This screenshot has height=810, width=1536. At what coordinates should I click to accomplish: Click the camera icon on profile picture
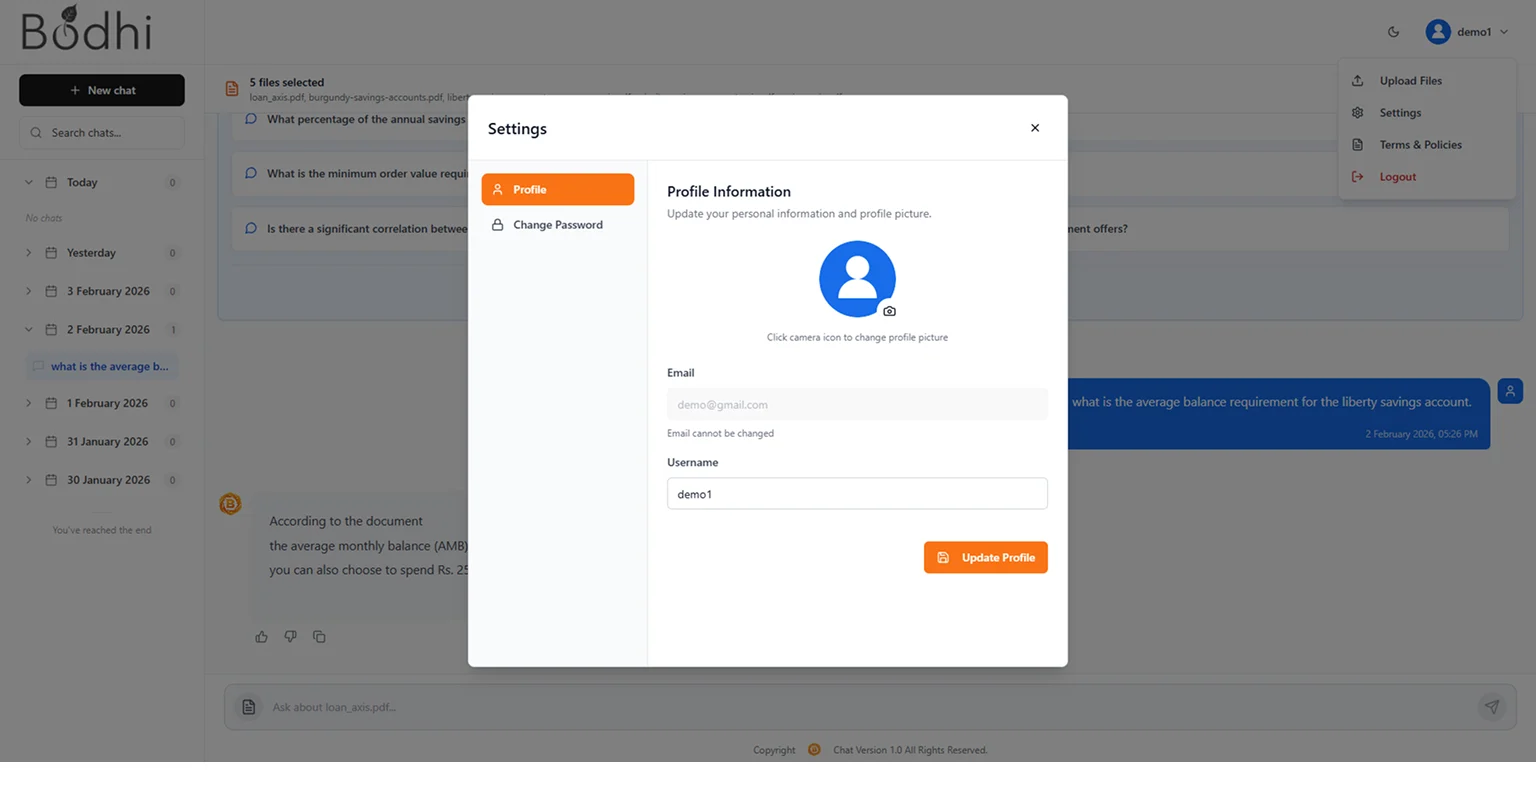pos(889,311)
